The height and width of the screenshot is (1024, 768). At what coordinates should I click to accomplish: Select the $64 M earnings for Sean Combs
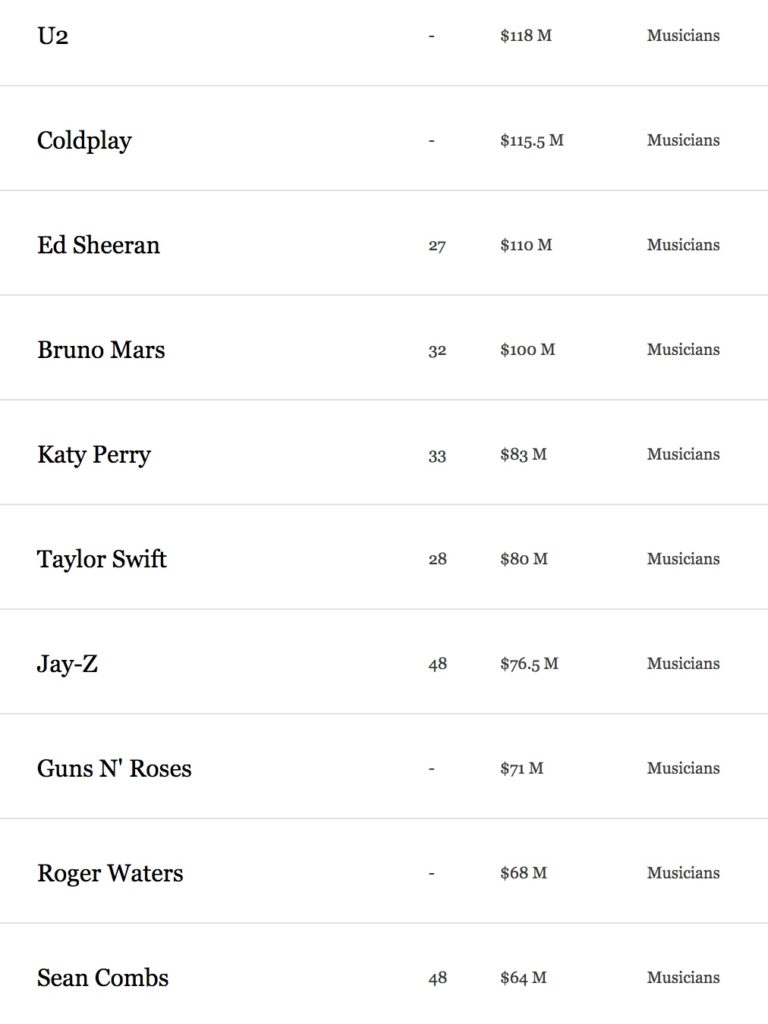(x=523, y=978)
